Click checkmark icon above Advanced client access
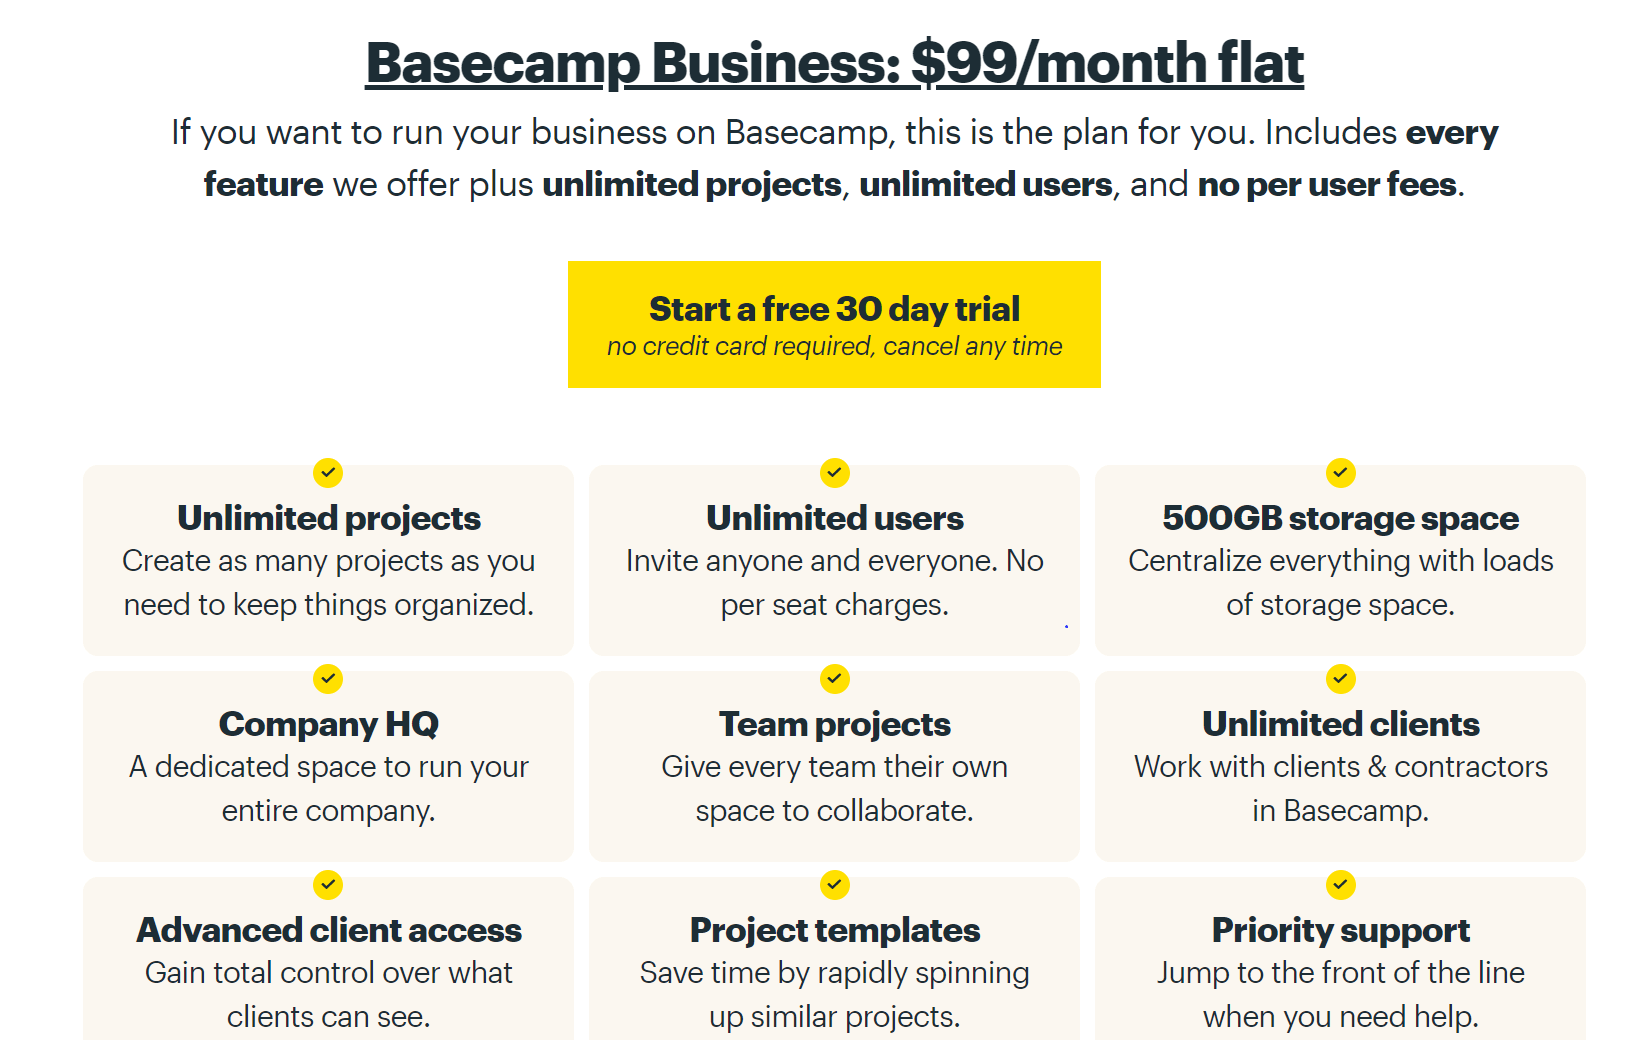The height and width of the screenshot is (1040, 1628). 328,885
